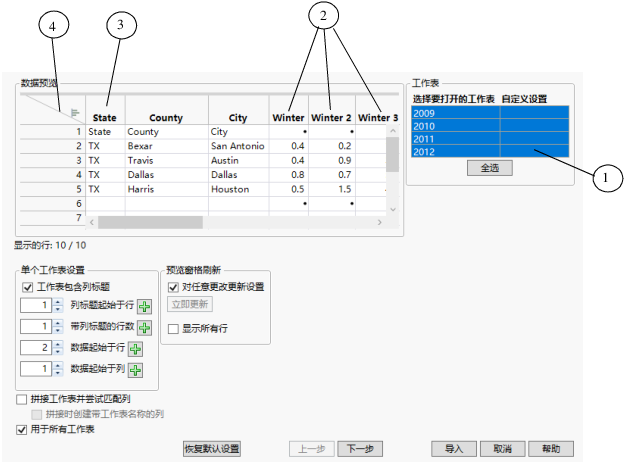The height and width of the screenshot is (464, 625).
Task: Toggle 用于所有工作表 checkbox
Action: [22, 430]
